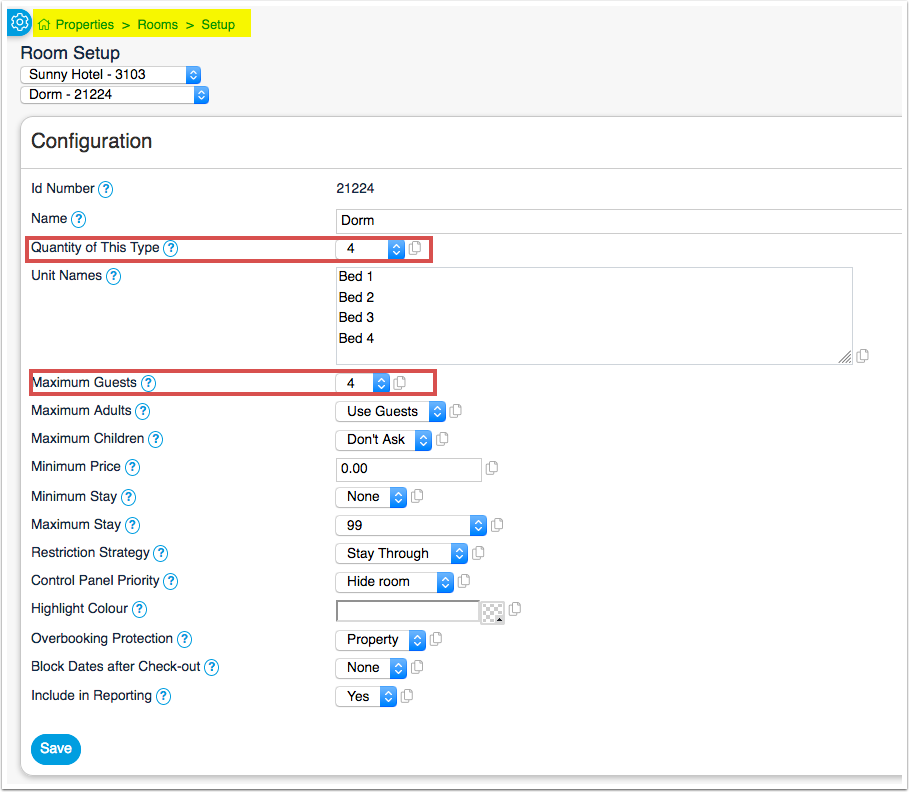Screen dimensions: 909x792
Task: Show help for Maximum Guests
Action: pos(148,383)
